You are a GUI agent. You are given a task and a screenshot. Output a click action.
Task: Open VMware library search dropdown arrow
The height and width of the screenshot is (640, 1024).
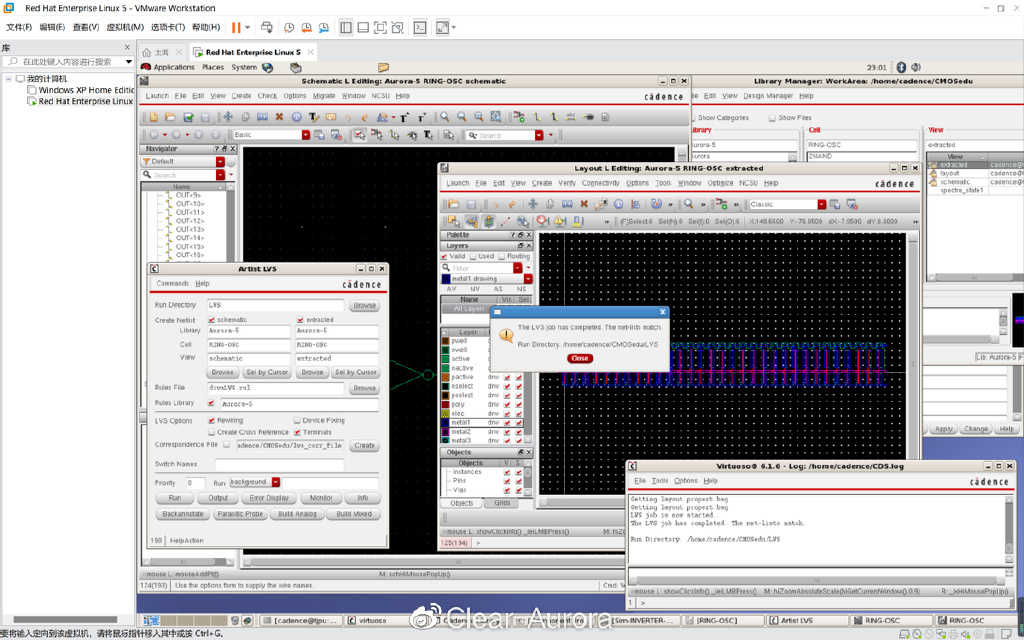point(129,61)
